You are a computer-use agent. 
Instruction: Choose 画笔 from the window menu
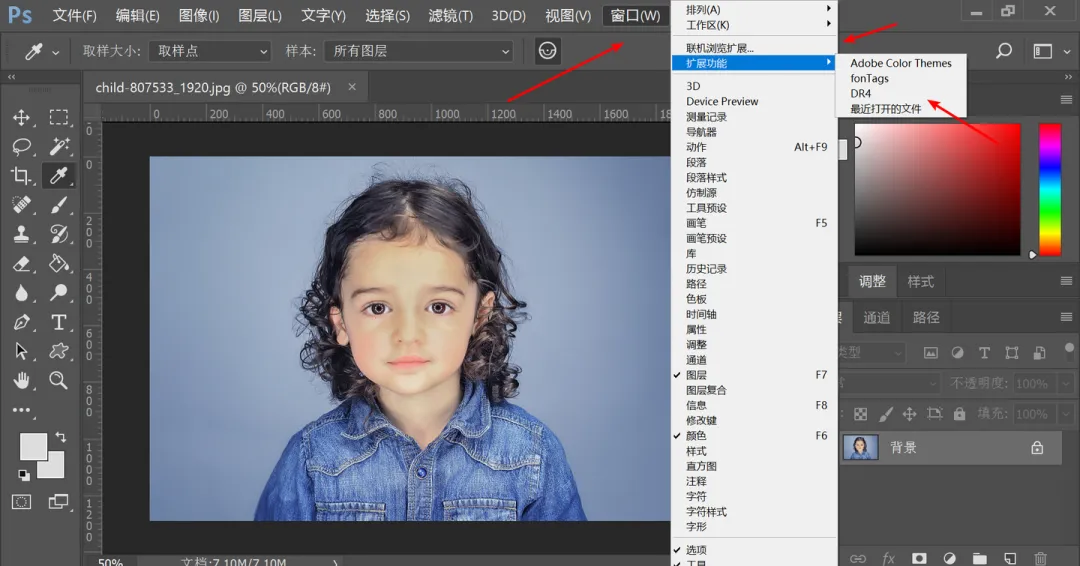point(754,223)
